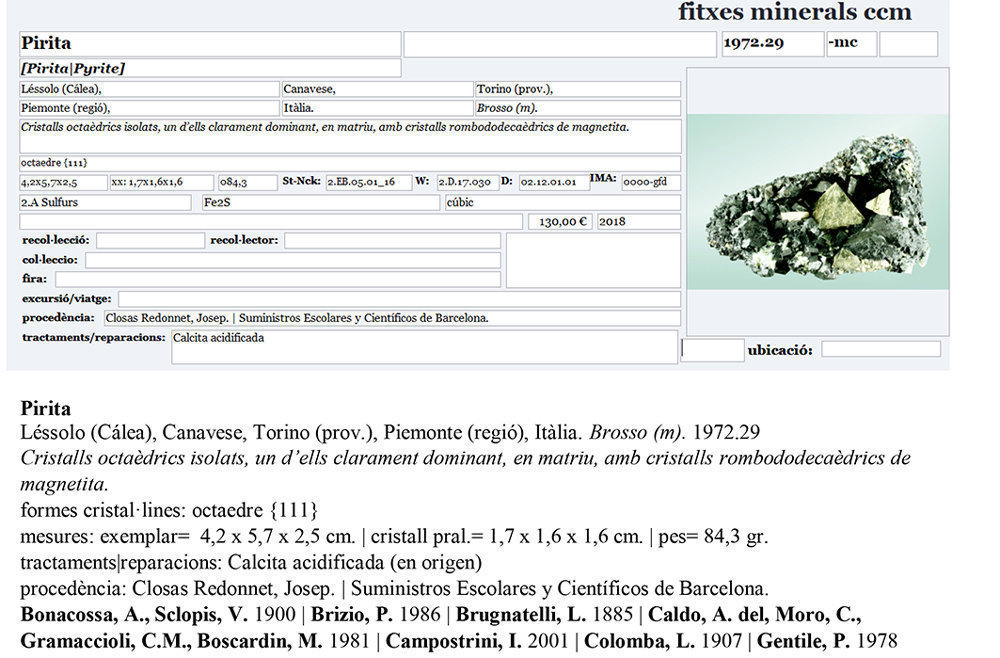Click the 'St-Nck:' label

[301, 181]
